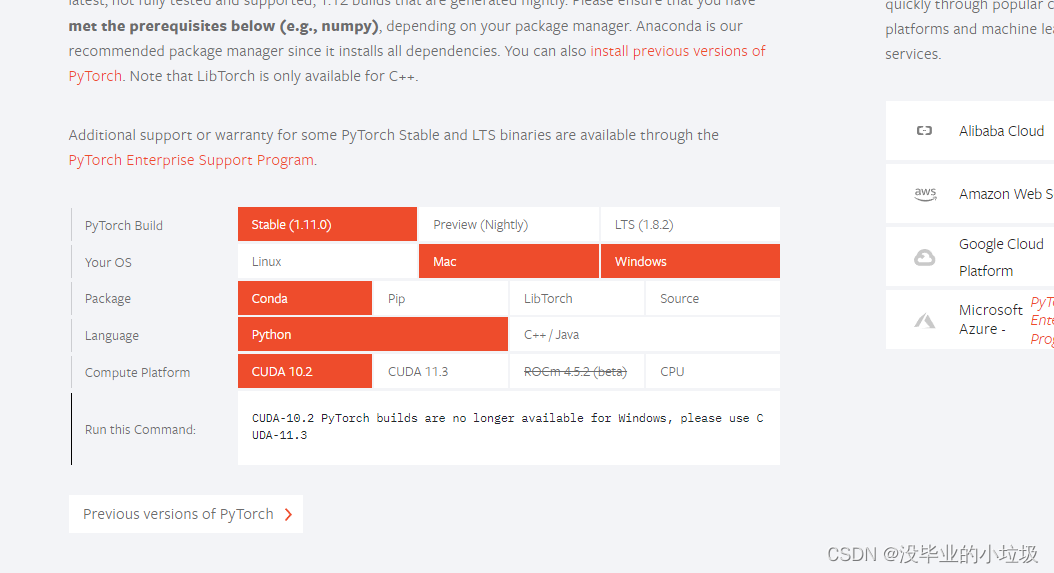Click the PyTorch Build row label
The width and height of the screenshot is (1054, 573).
coord(124,225)
